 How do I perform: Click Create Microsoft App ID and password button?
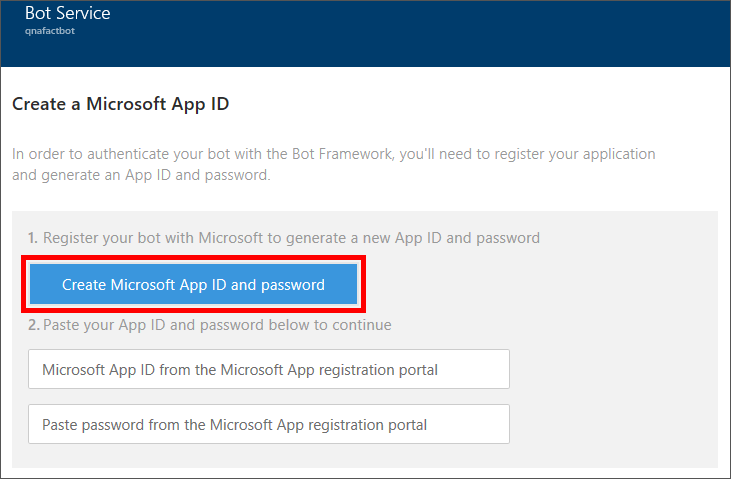pyautogui.click(x=193, y=284)
